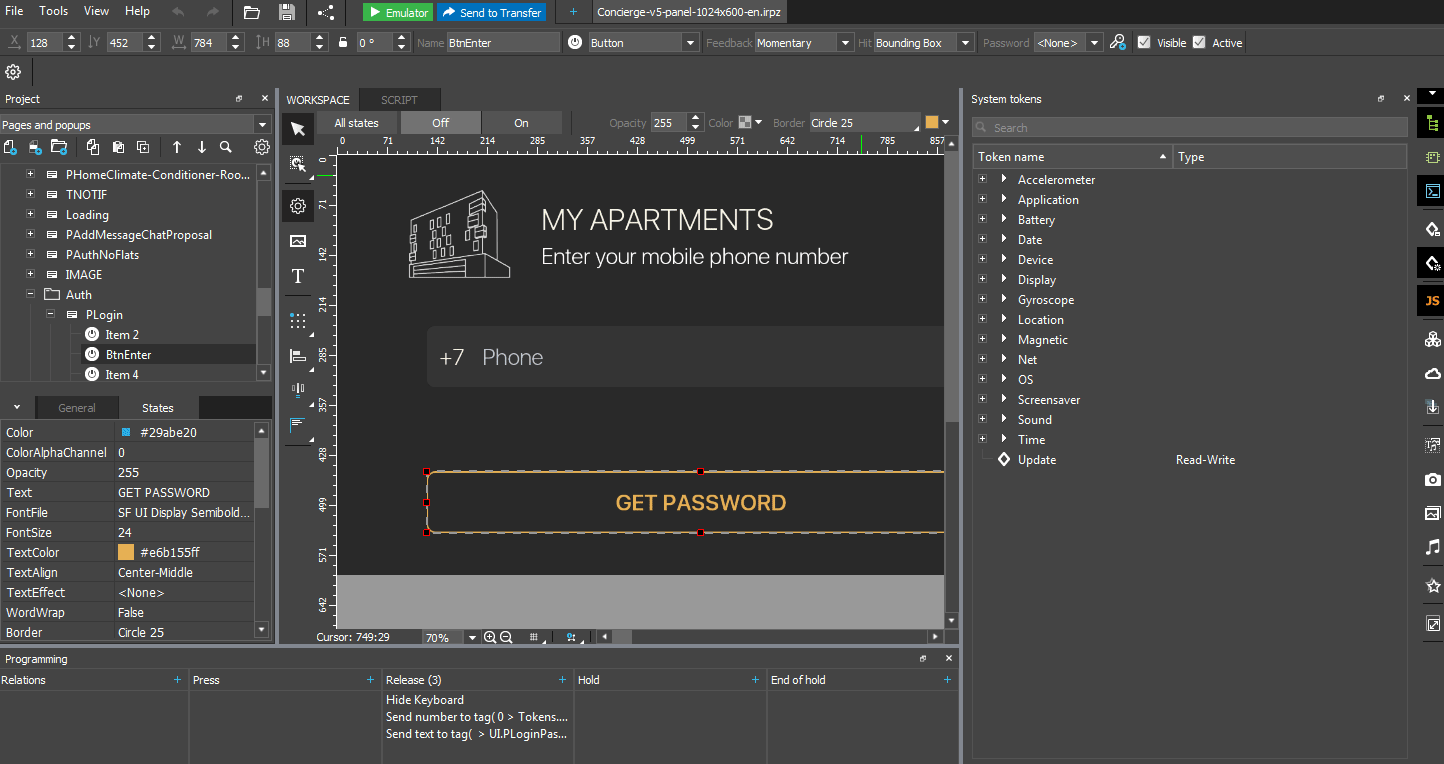Click the zoom in magnifier icon
Screen dimensions: 1444x764
pos(490,637)
